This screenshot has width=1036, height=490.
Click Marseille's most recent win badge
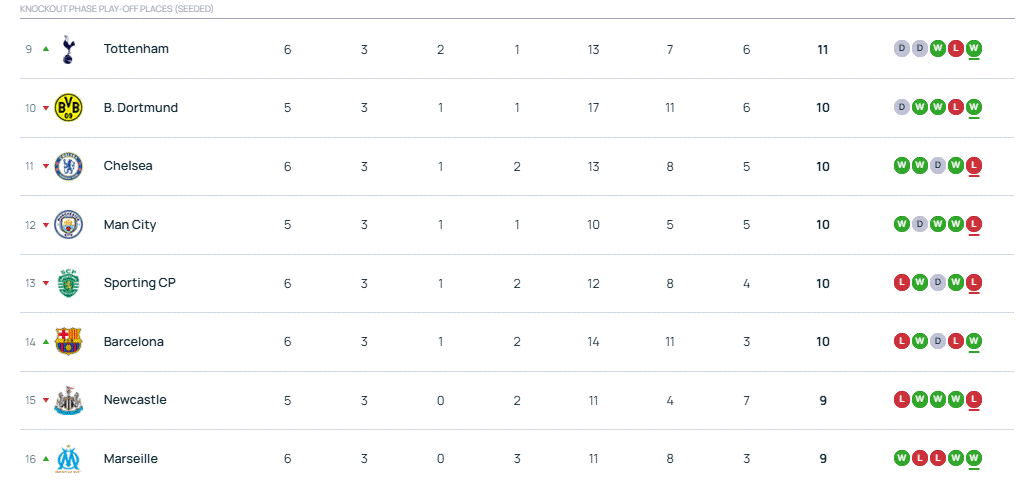coord(974,458)
